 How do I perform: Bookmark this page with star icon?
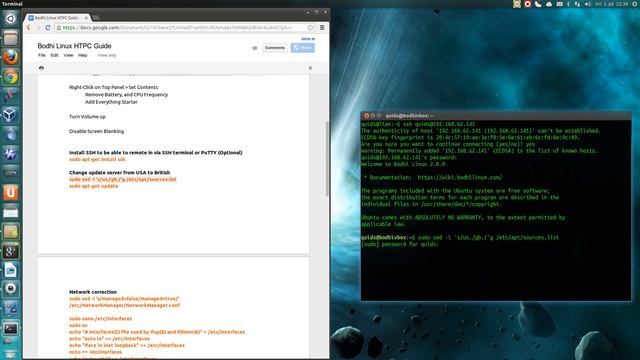pyautogui.click(x=311, y=28)
